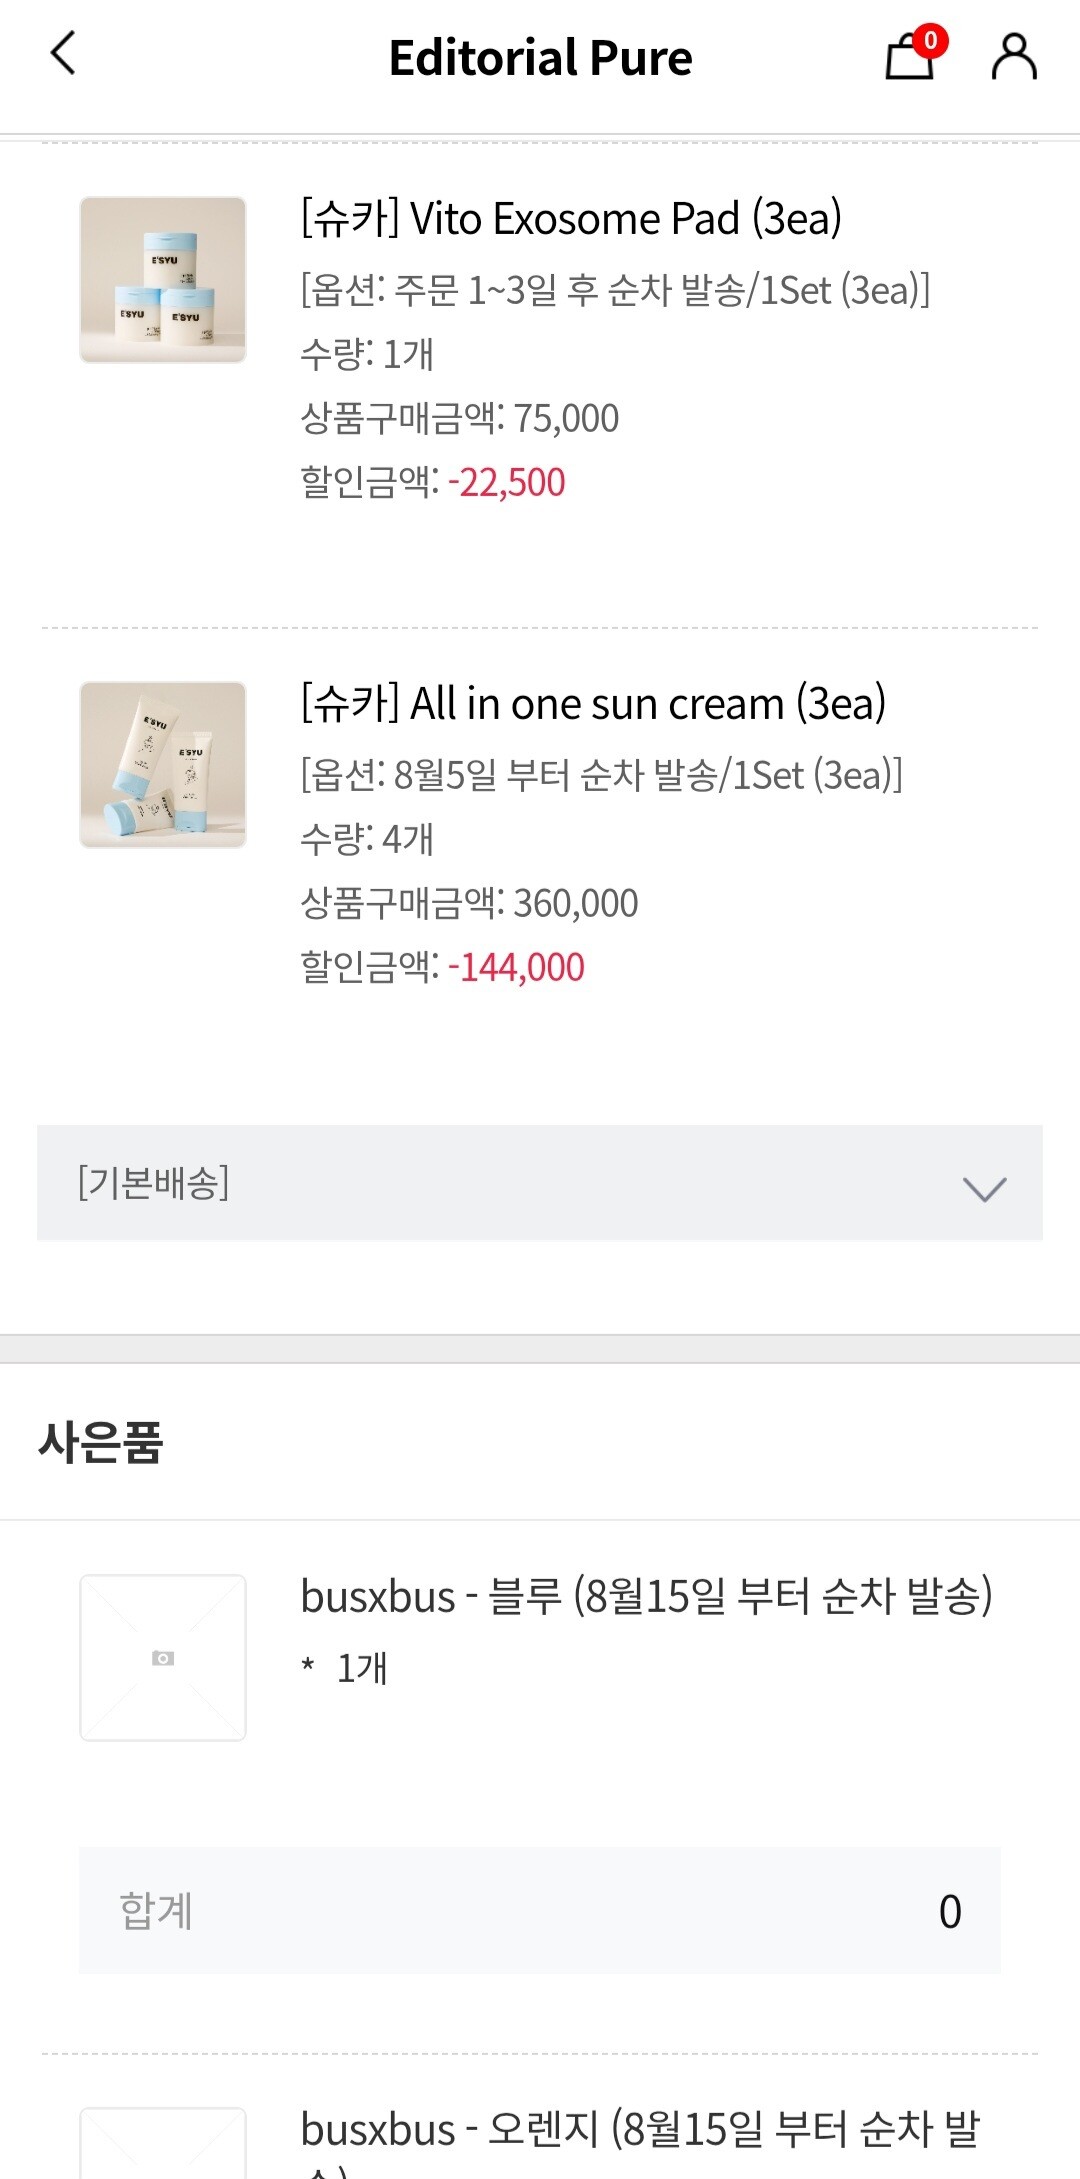Open the shopping bag cart icon

click(x=908, y=58)
